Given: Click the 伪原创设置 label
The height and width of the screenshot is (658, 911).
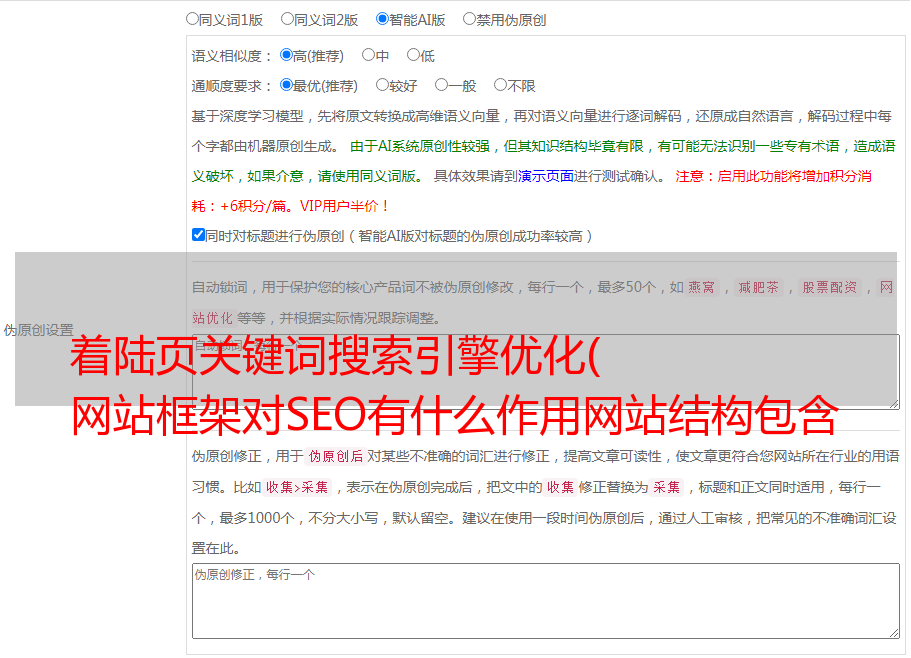Looking at the screenshot, I should [38, 330].
